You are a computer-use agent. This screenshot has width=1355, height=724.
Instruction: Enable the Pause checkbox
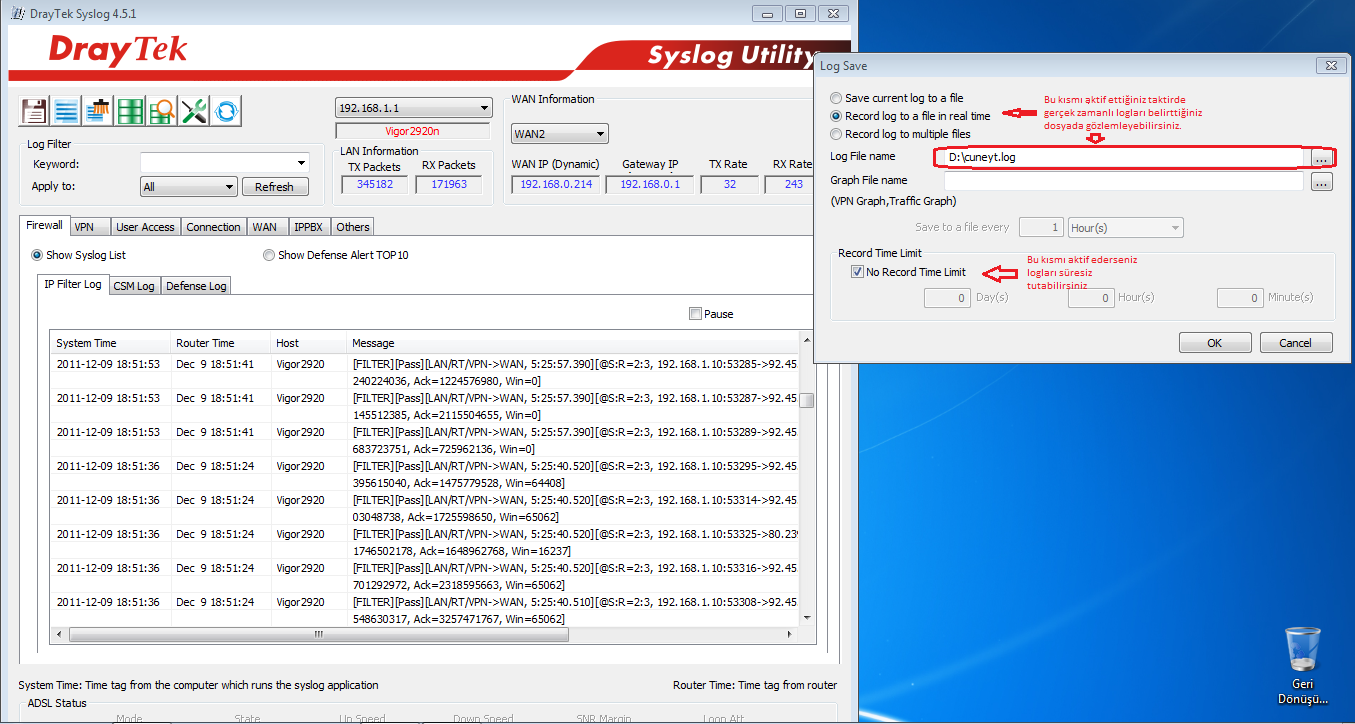pyautogui.click(x=696, y=314)
